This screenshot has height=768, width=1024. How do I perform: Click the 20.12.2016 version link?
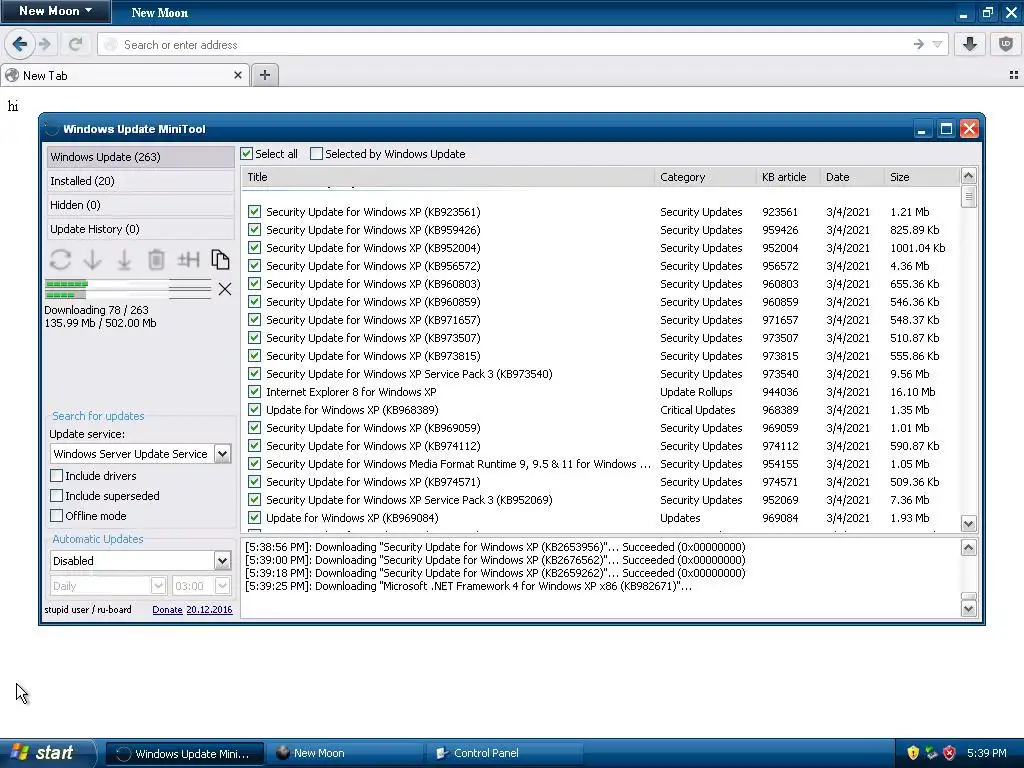pyautogui.click(x=209, y=609)
